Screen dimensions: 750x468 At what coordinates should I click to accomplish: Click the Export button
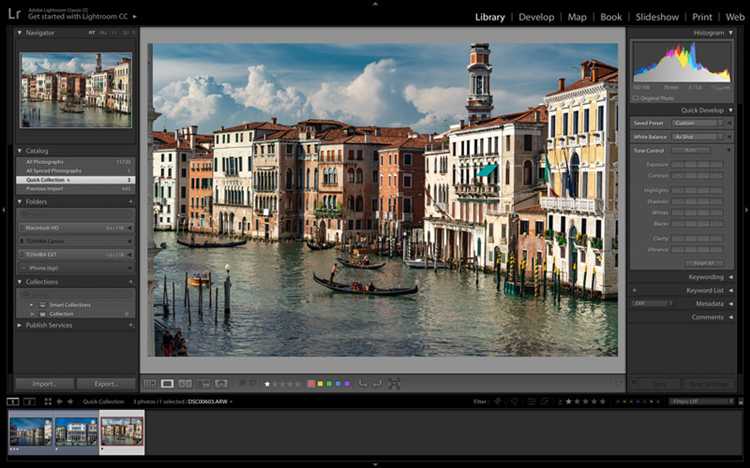pos(106,384)
